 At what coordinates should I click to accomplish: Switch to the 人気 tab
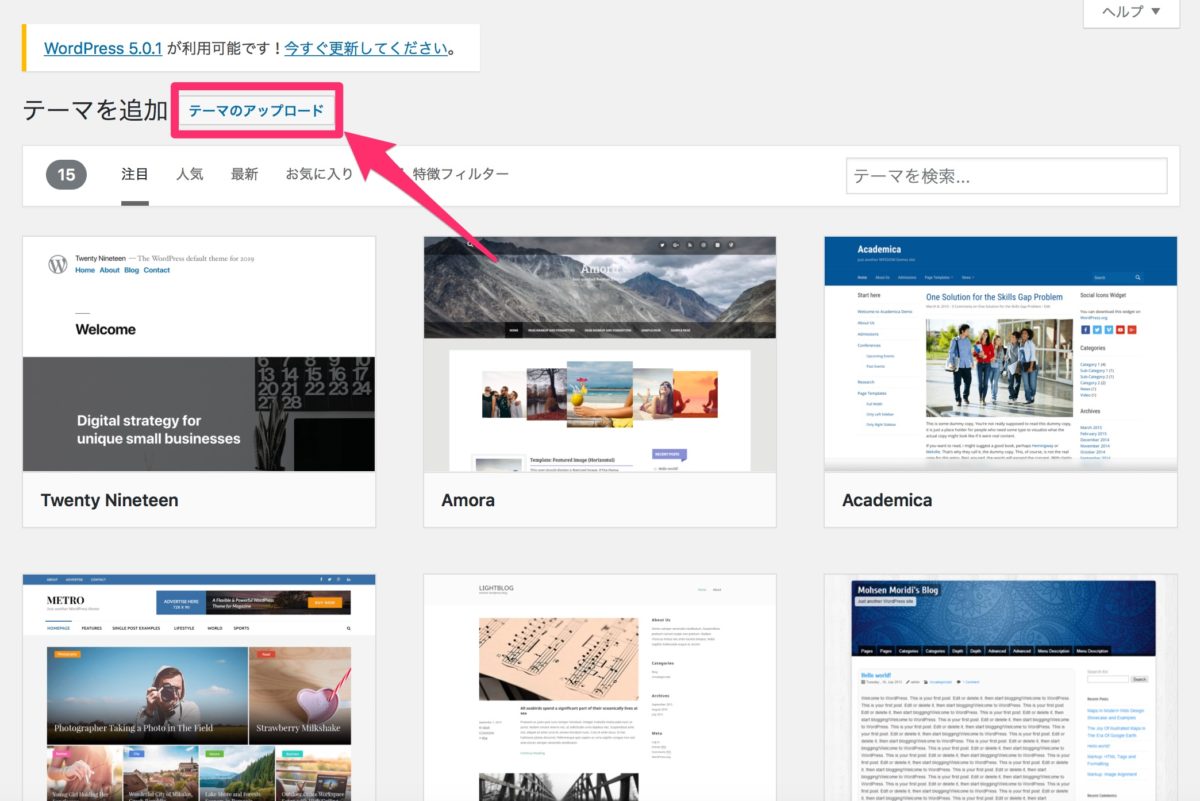point(190,174)
